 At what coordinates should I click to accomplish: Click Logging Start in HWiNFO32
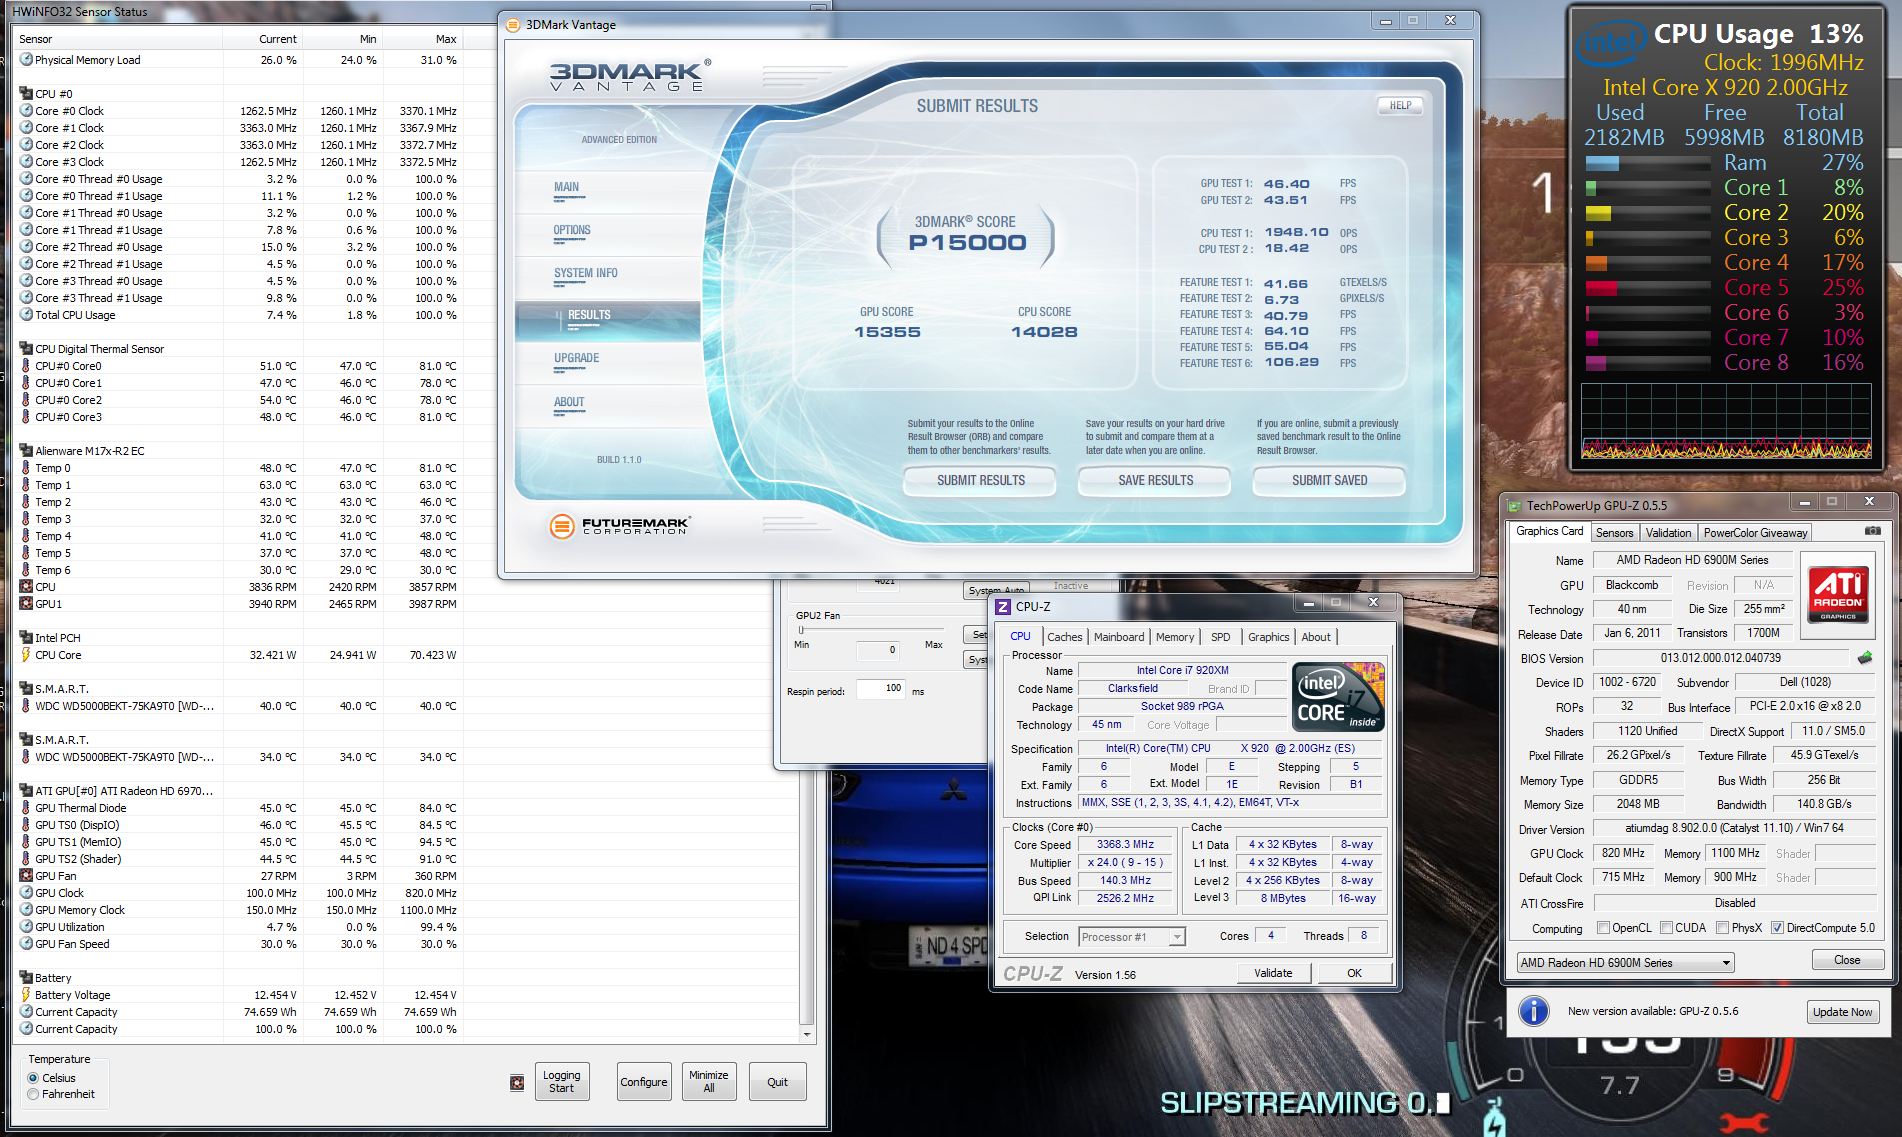[x=561, y=1082]
